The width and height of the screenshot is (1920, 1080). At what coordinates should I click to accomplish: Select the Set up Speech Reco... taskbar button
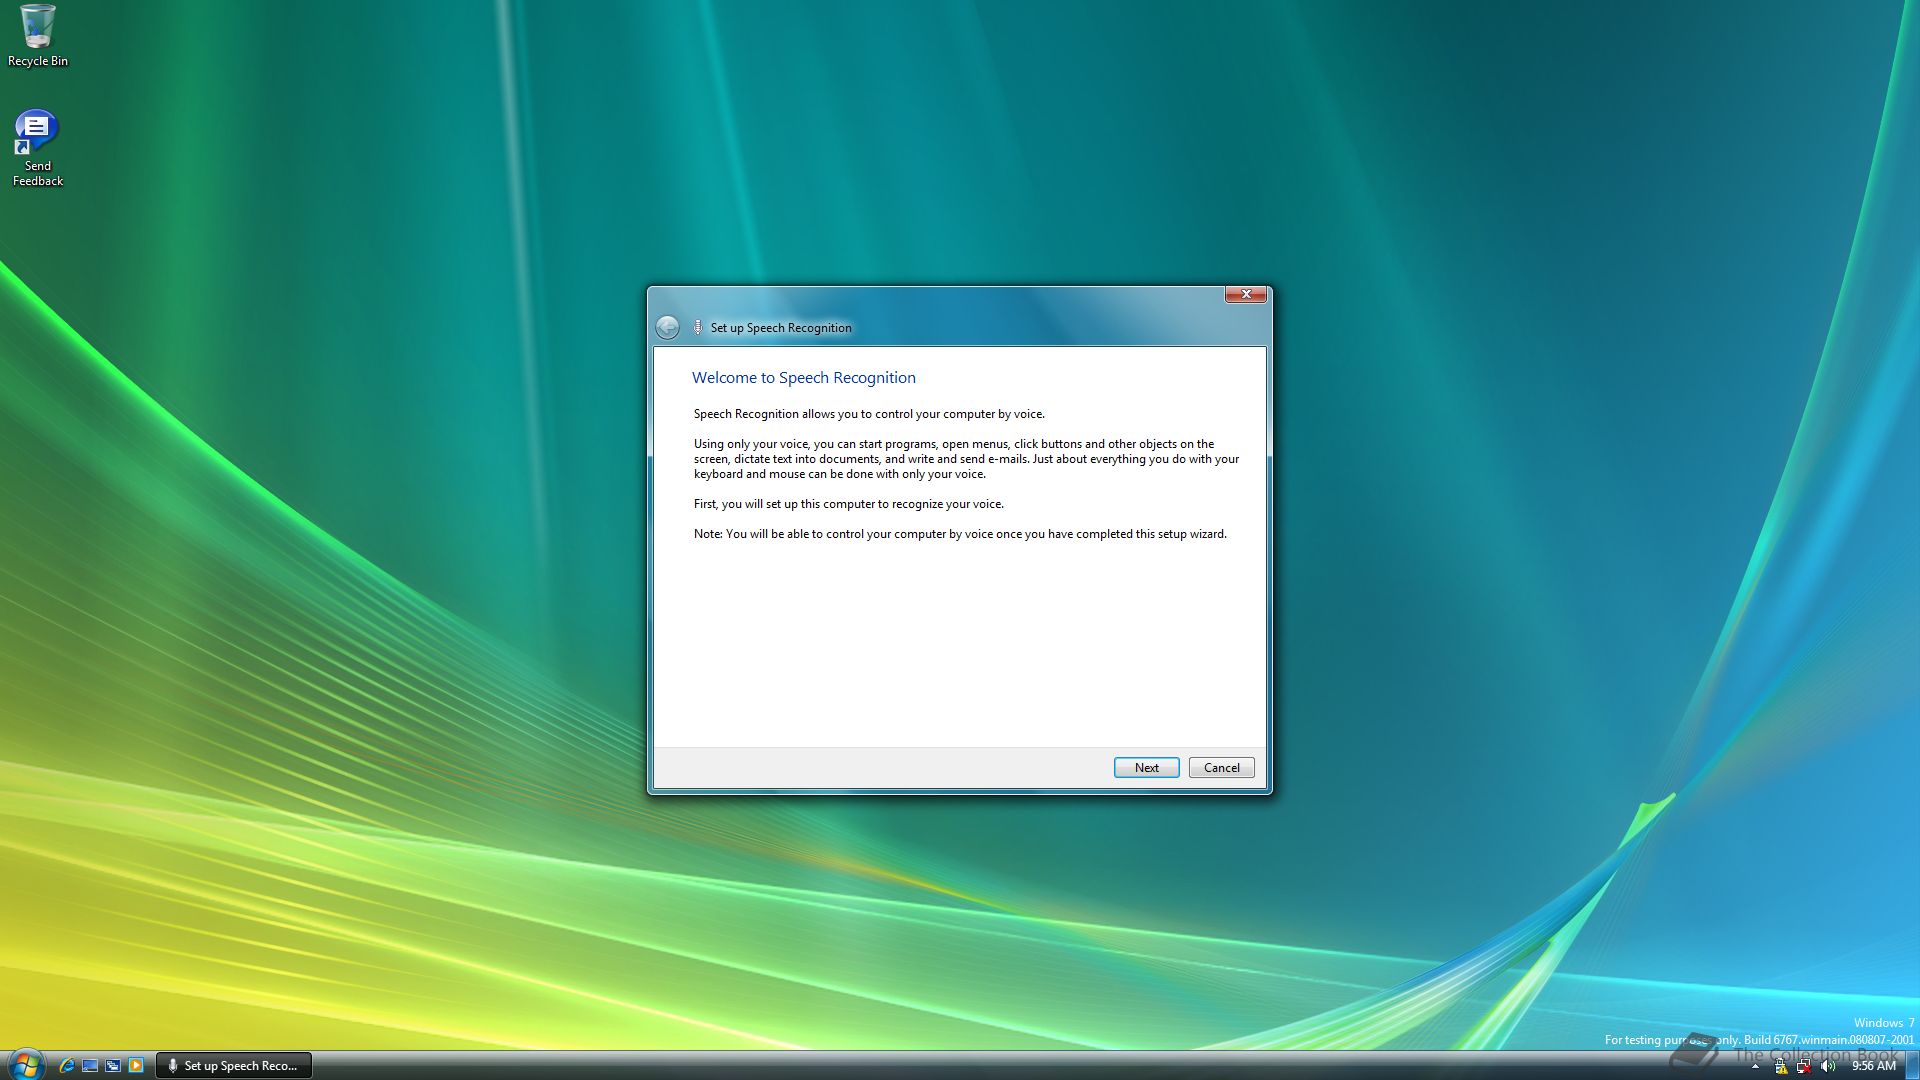234,1066
